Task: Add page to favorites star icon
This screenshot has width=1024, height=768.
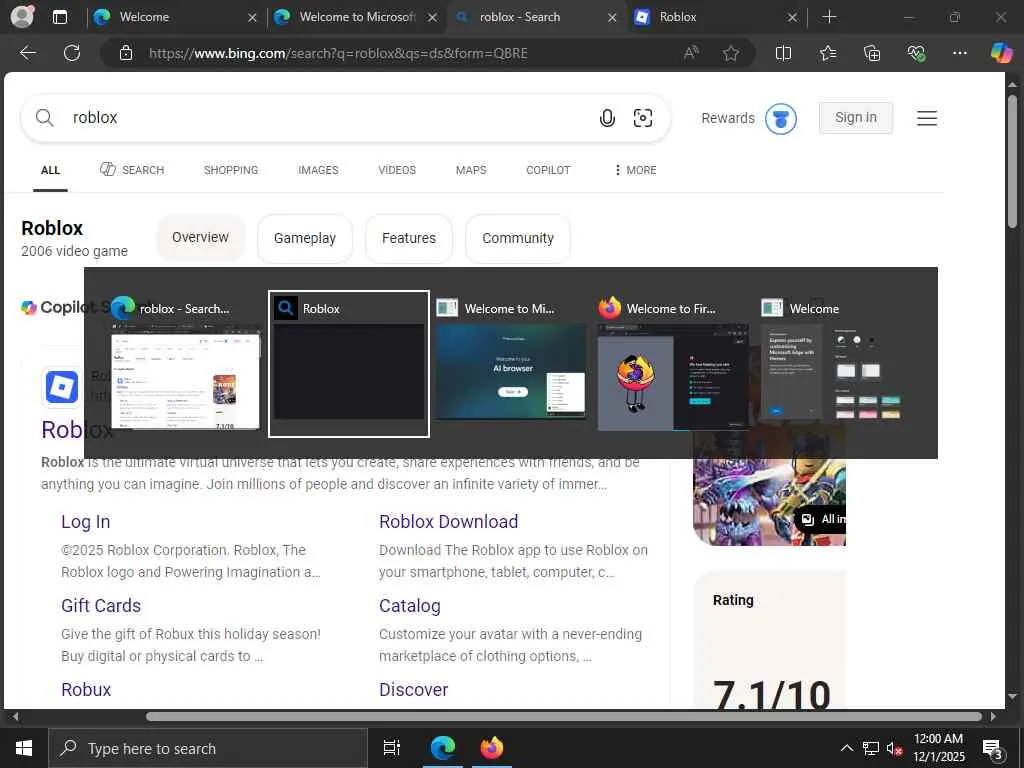Action: [x=731, y=53]
